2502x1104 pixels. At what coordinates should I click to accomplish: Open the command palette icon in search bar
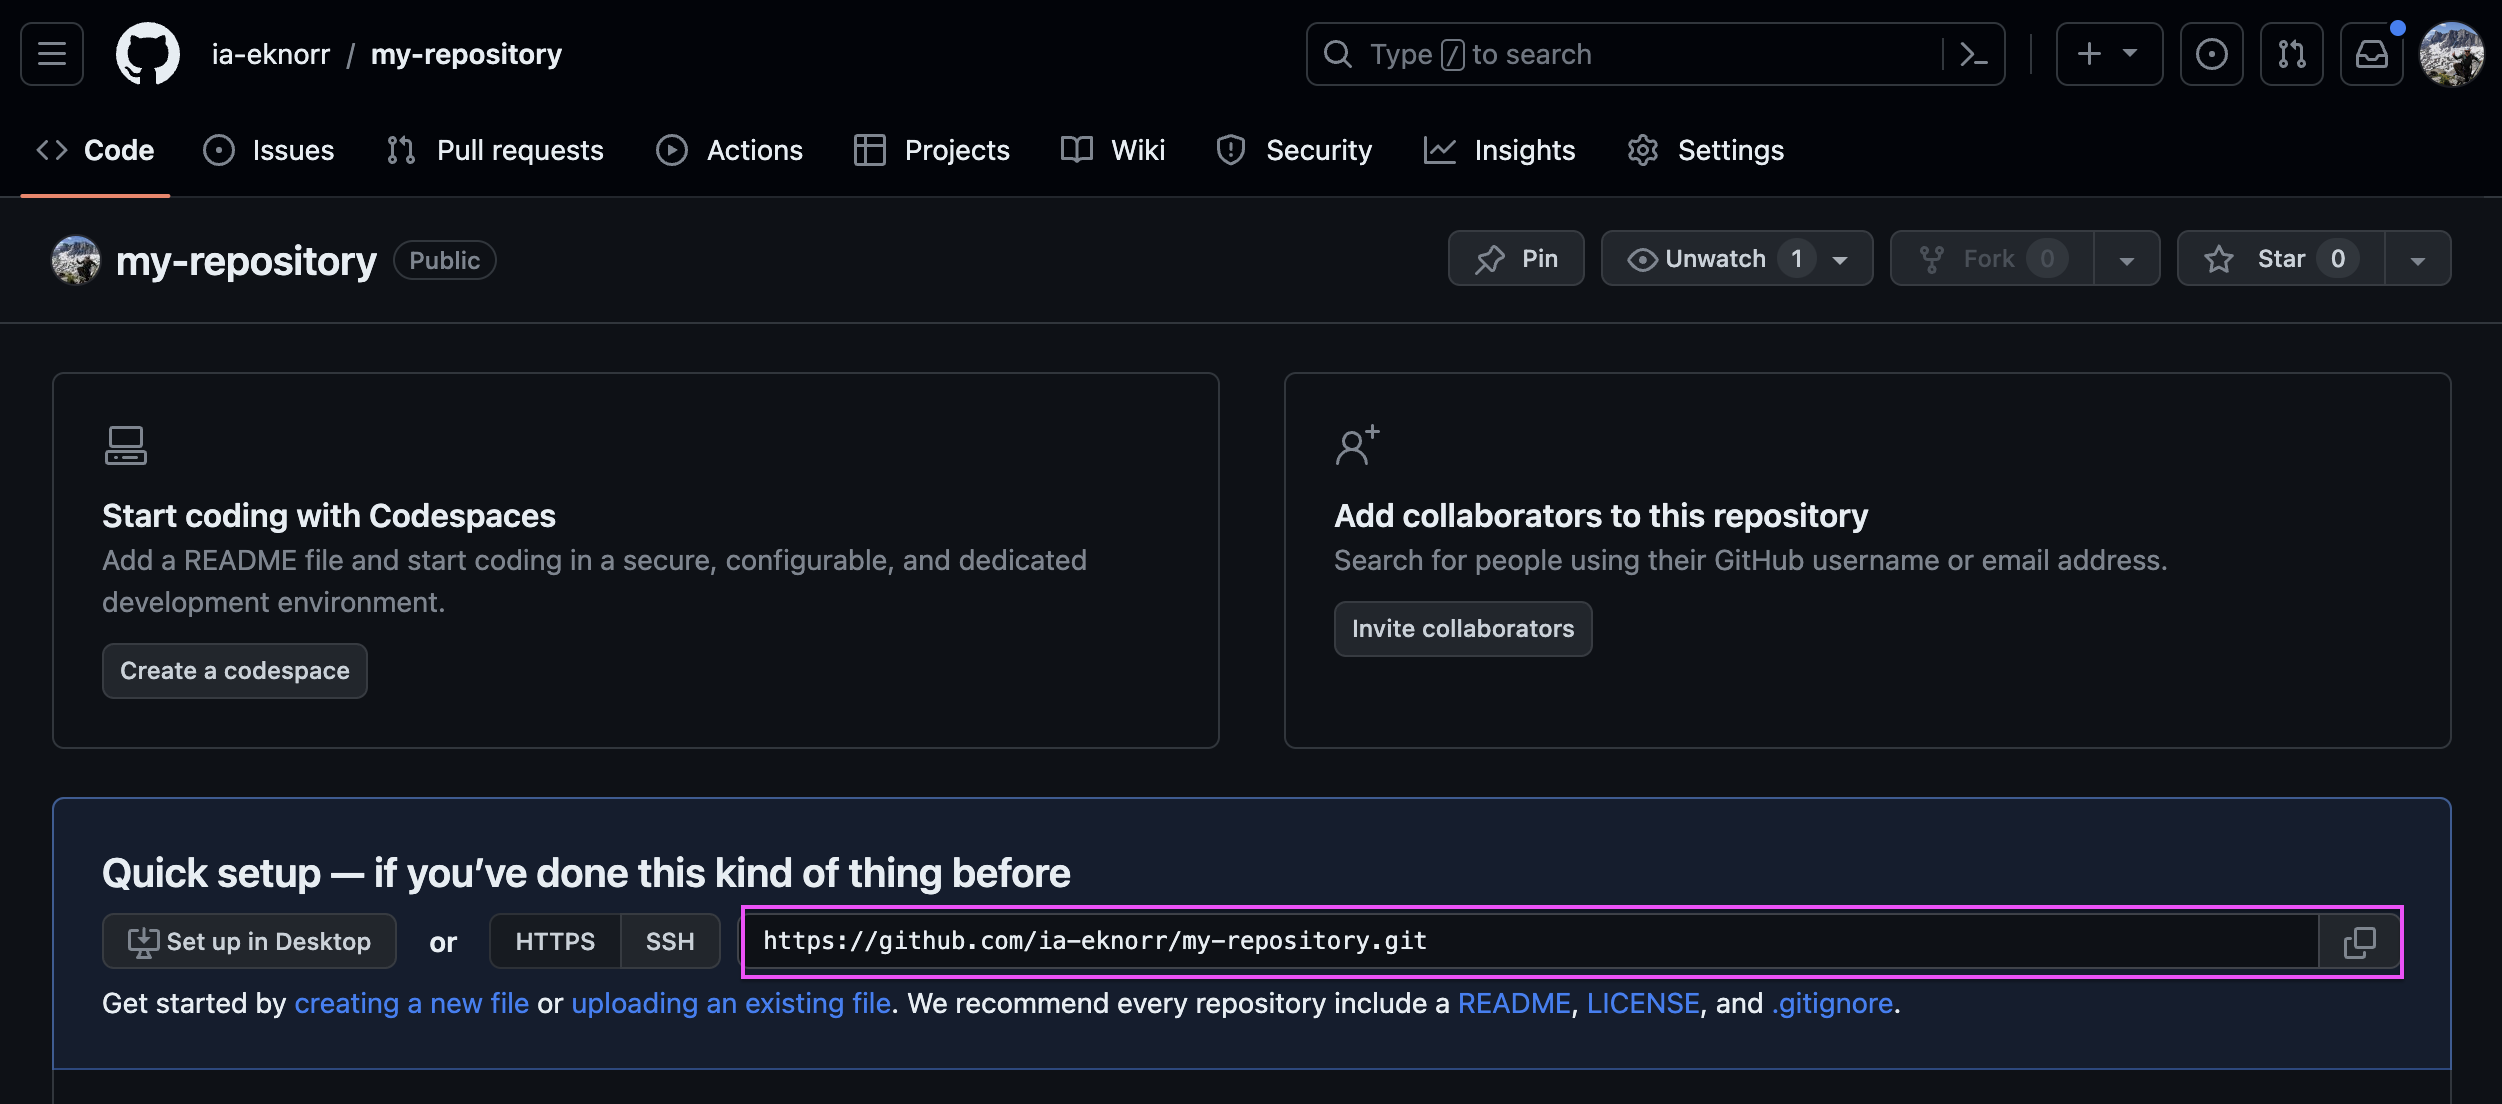[x=1973, y=54]
